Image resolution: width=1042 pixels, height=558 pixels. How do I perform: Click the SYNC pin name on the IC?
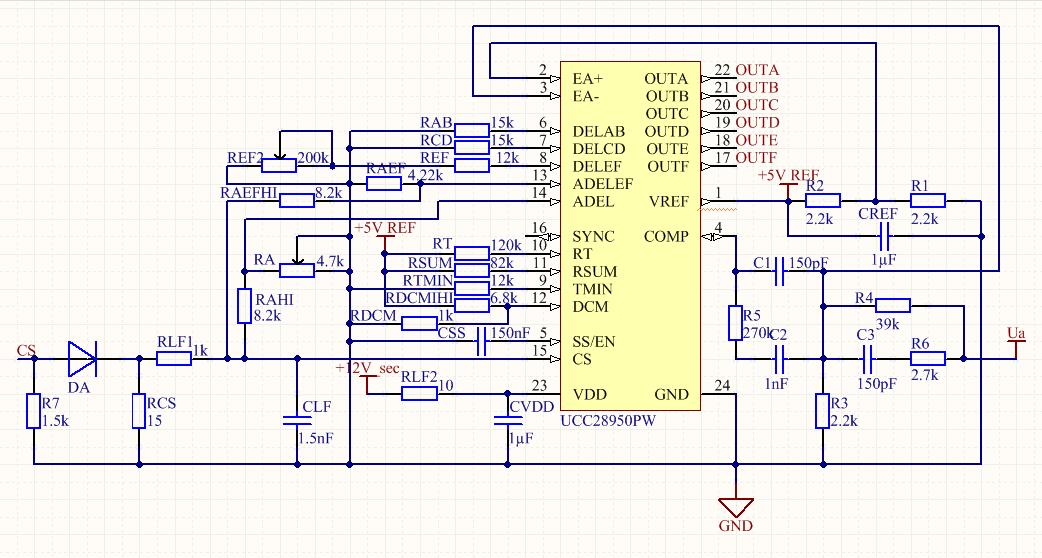593,236
